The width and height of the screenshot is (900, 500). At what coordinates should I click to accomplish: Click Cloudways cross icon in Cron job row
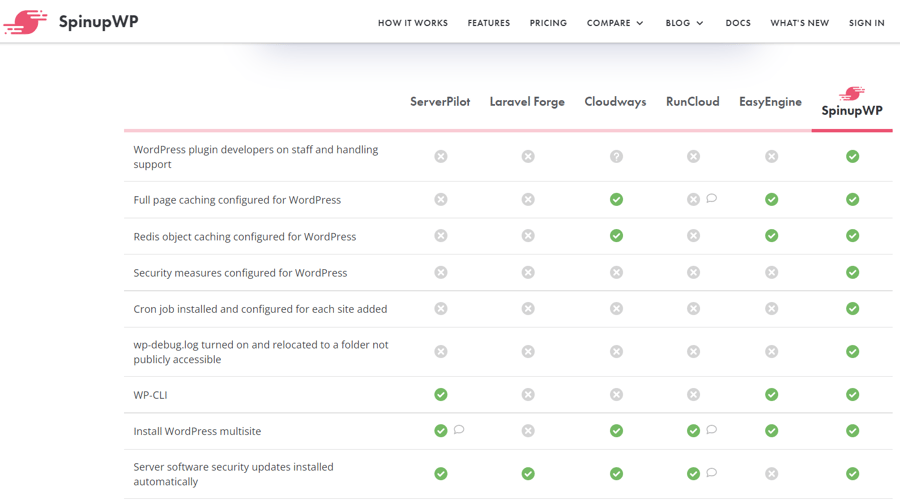point(616,308)
